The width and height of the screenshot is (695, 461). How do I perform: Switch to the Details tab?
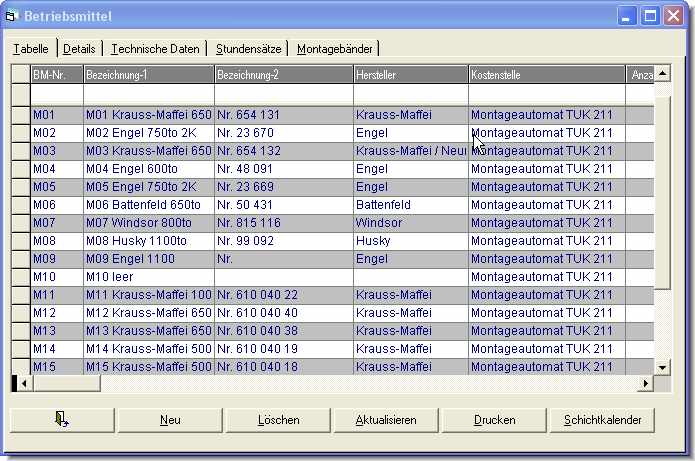pyautogui.click(x=79, y=49)
